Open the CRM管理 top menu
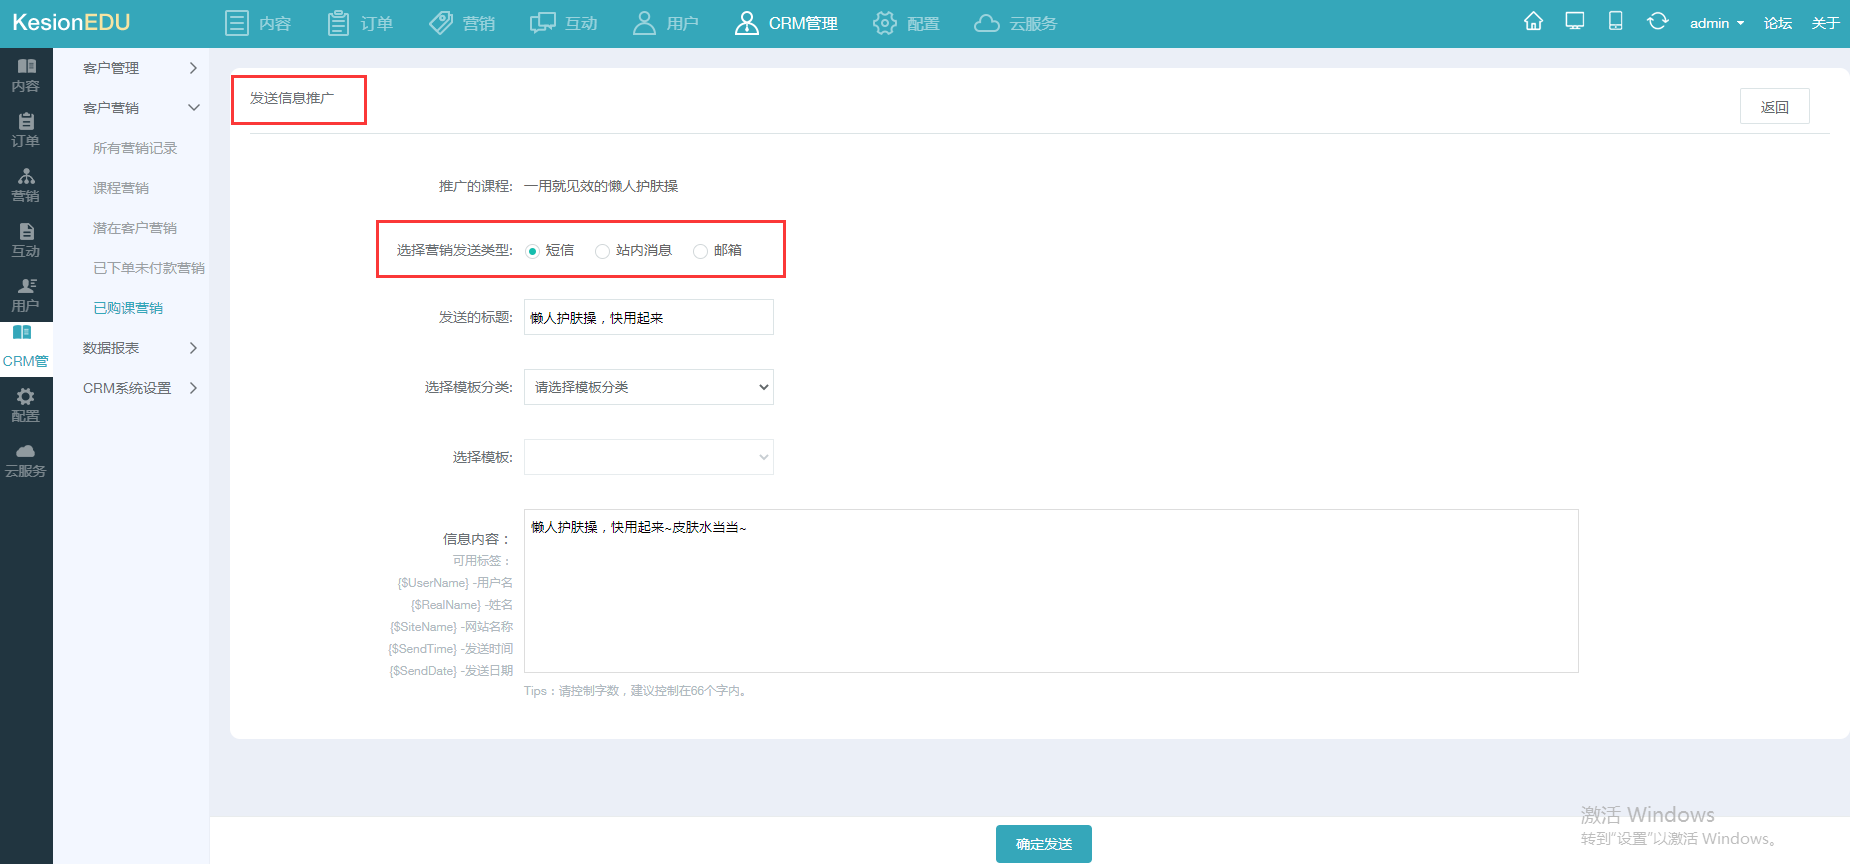The image size is (1850, 864). (786, 23)
